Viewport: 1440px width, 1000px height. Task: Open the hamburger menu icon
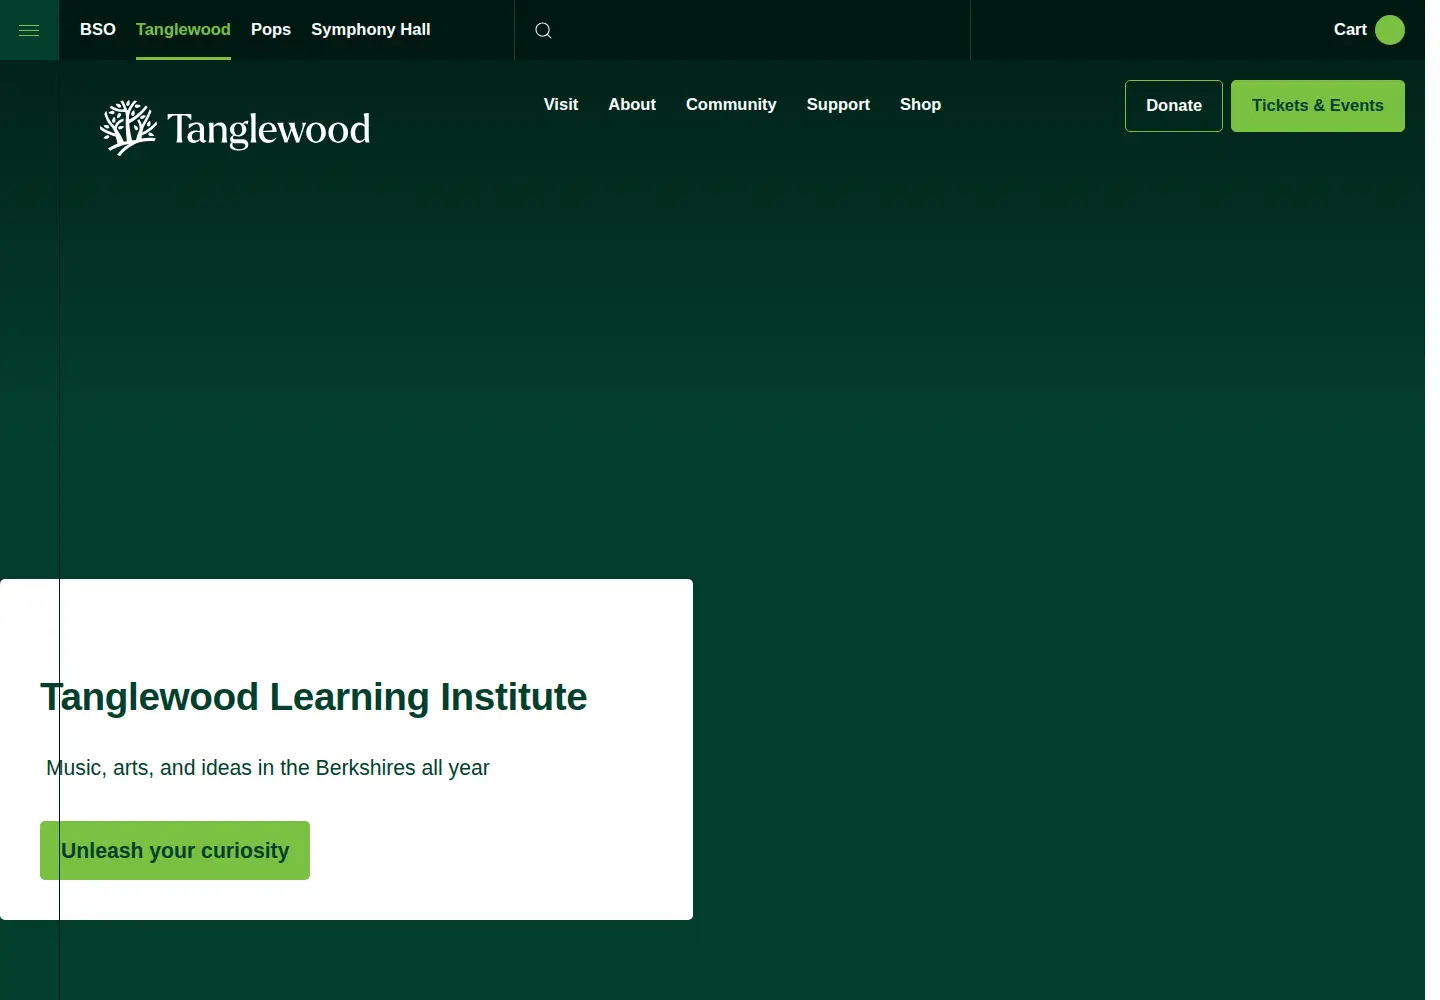click(x=29, y=30)
